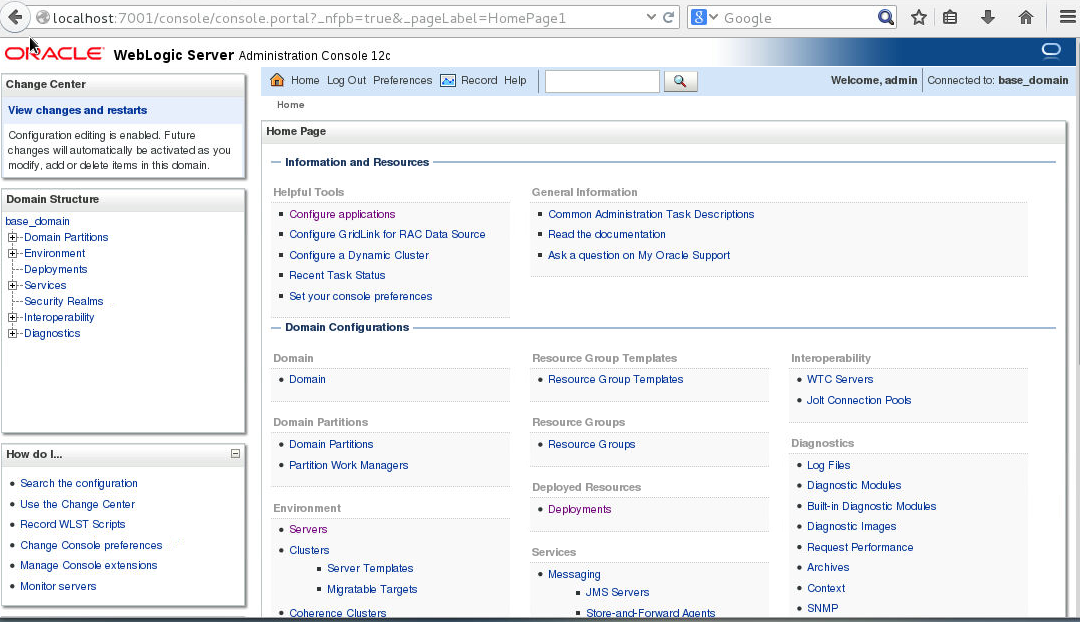
Task: Open the WTC Servers link
Action: point(840,379)
